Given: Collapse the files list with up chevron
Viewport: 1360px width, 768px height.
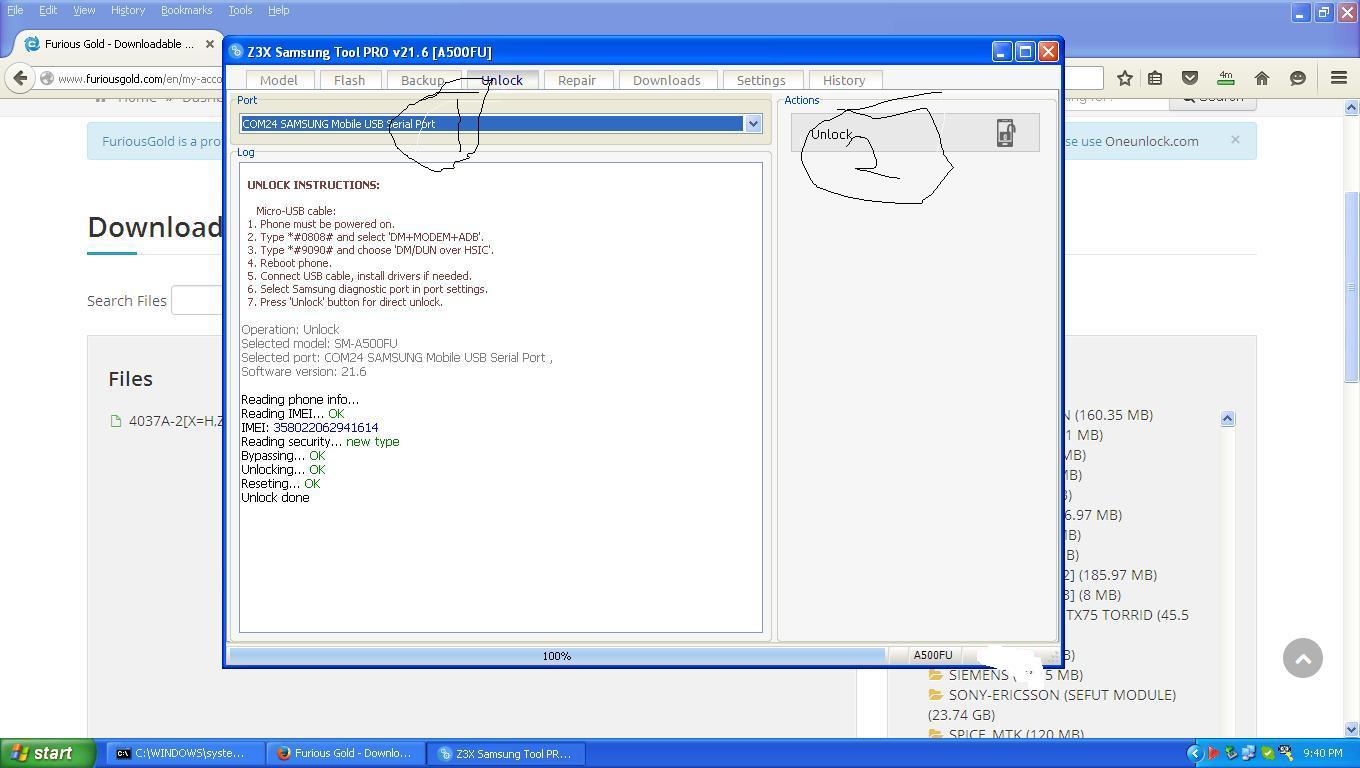Looking at the screenshot, I should pos(1227,419).
